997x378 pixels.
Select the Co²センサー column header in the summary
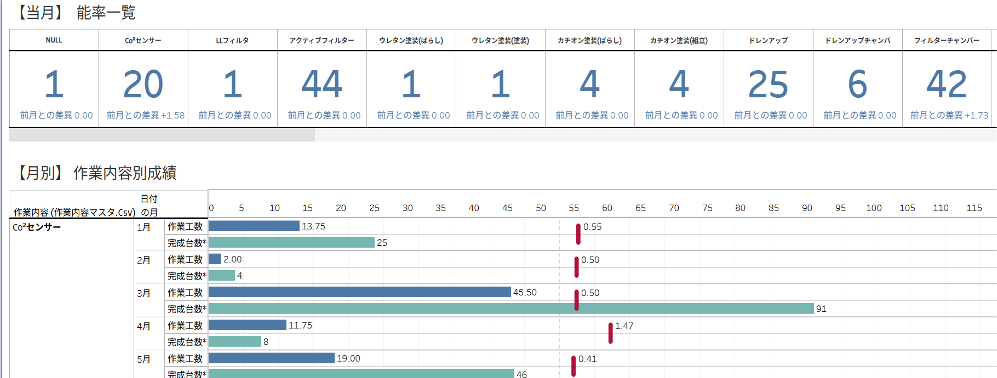143,39
